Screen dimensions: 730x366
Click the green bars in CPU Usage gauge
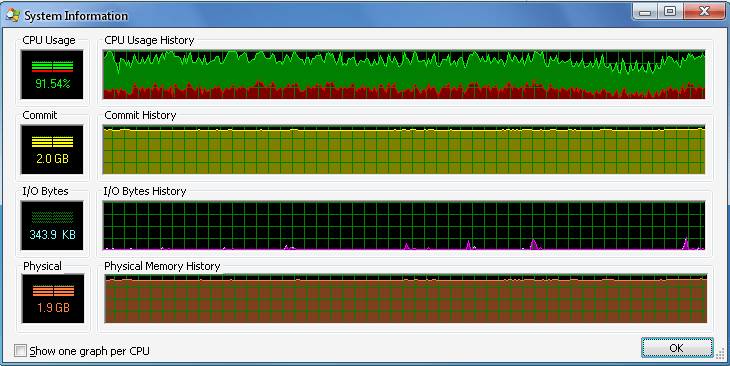tap(52, 66)
